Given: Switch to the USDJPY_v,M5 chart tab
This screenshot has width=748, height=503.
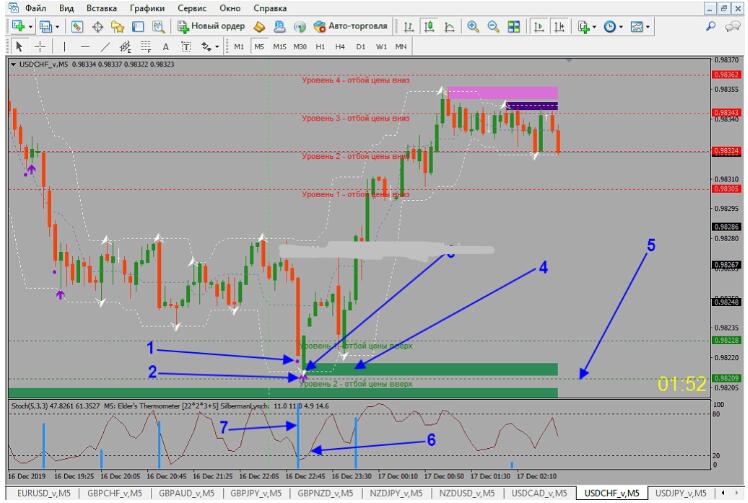Looking at the screenshot, I should pos(681,493).
